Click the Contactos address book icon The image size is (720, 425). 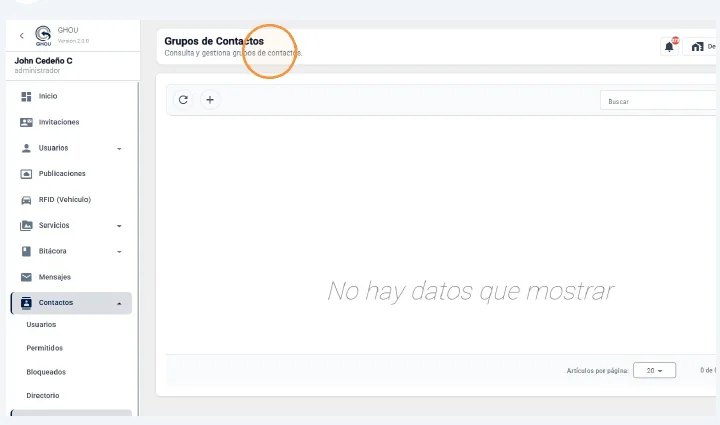[x=26, y=303]
